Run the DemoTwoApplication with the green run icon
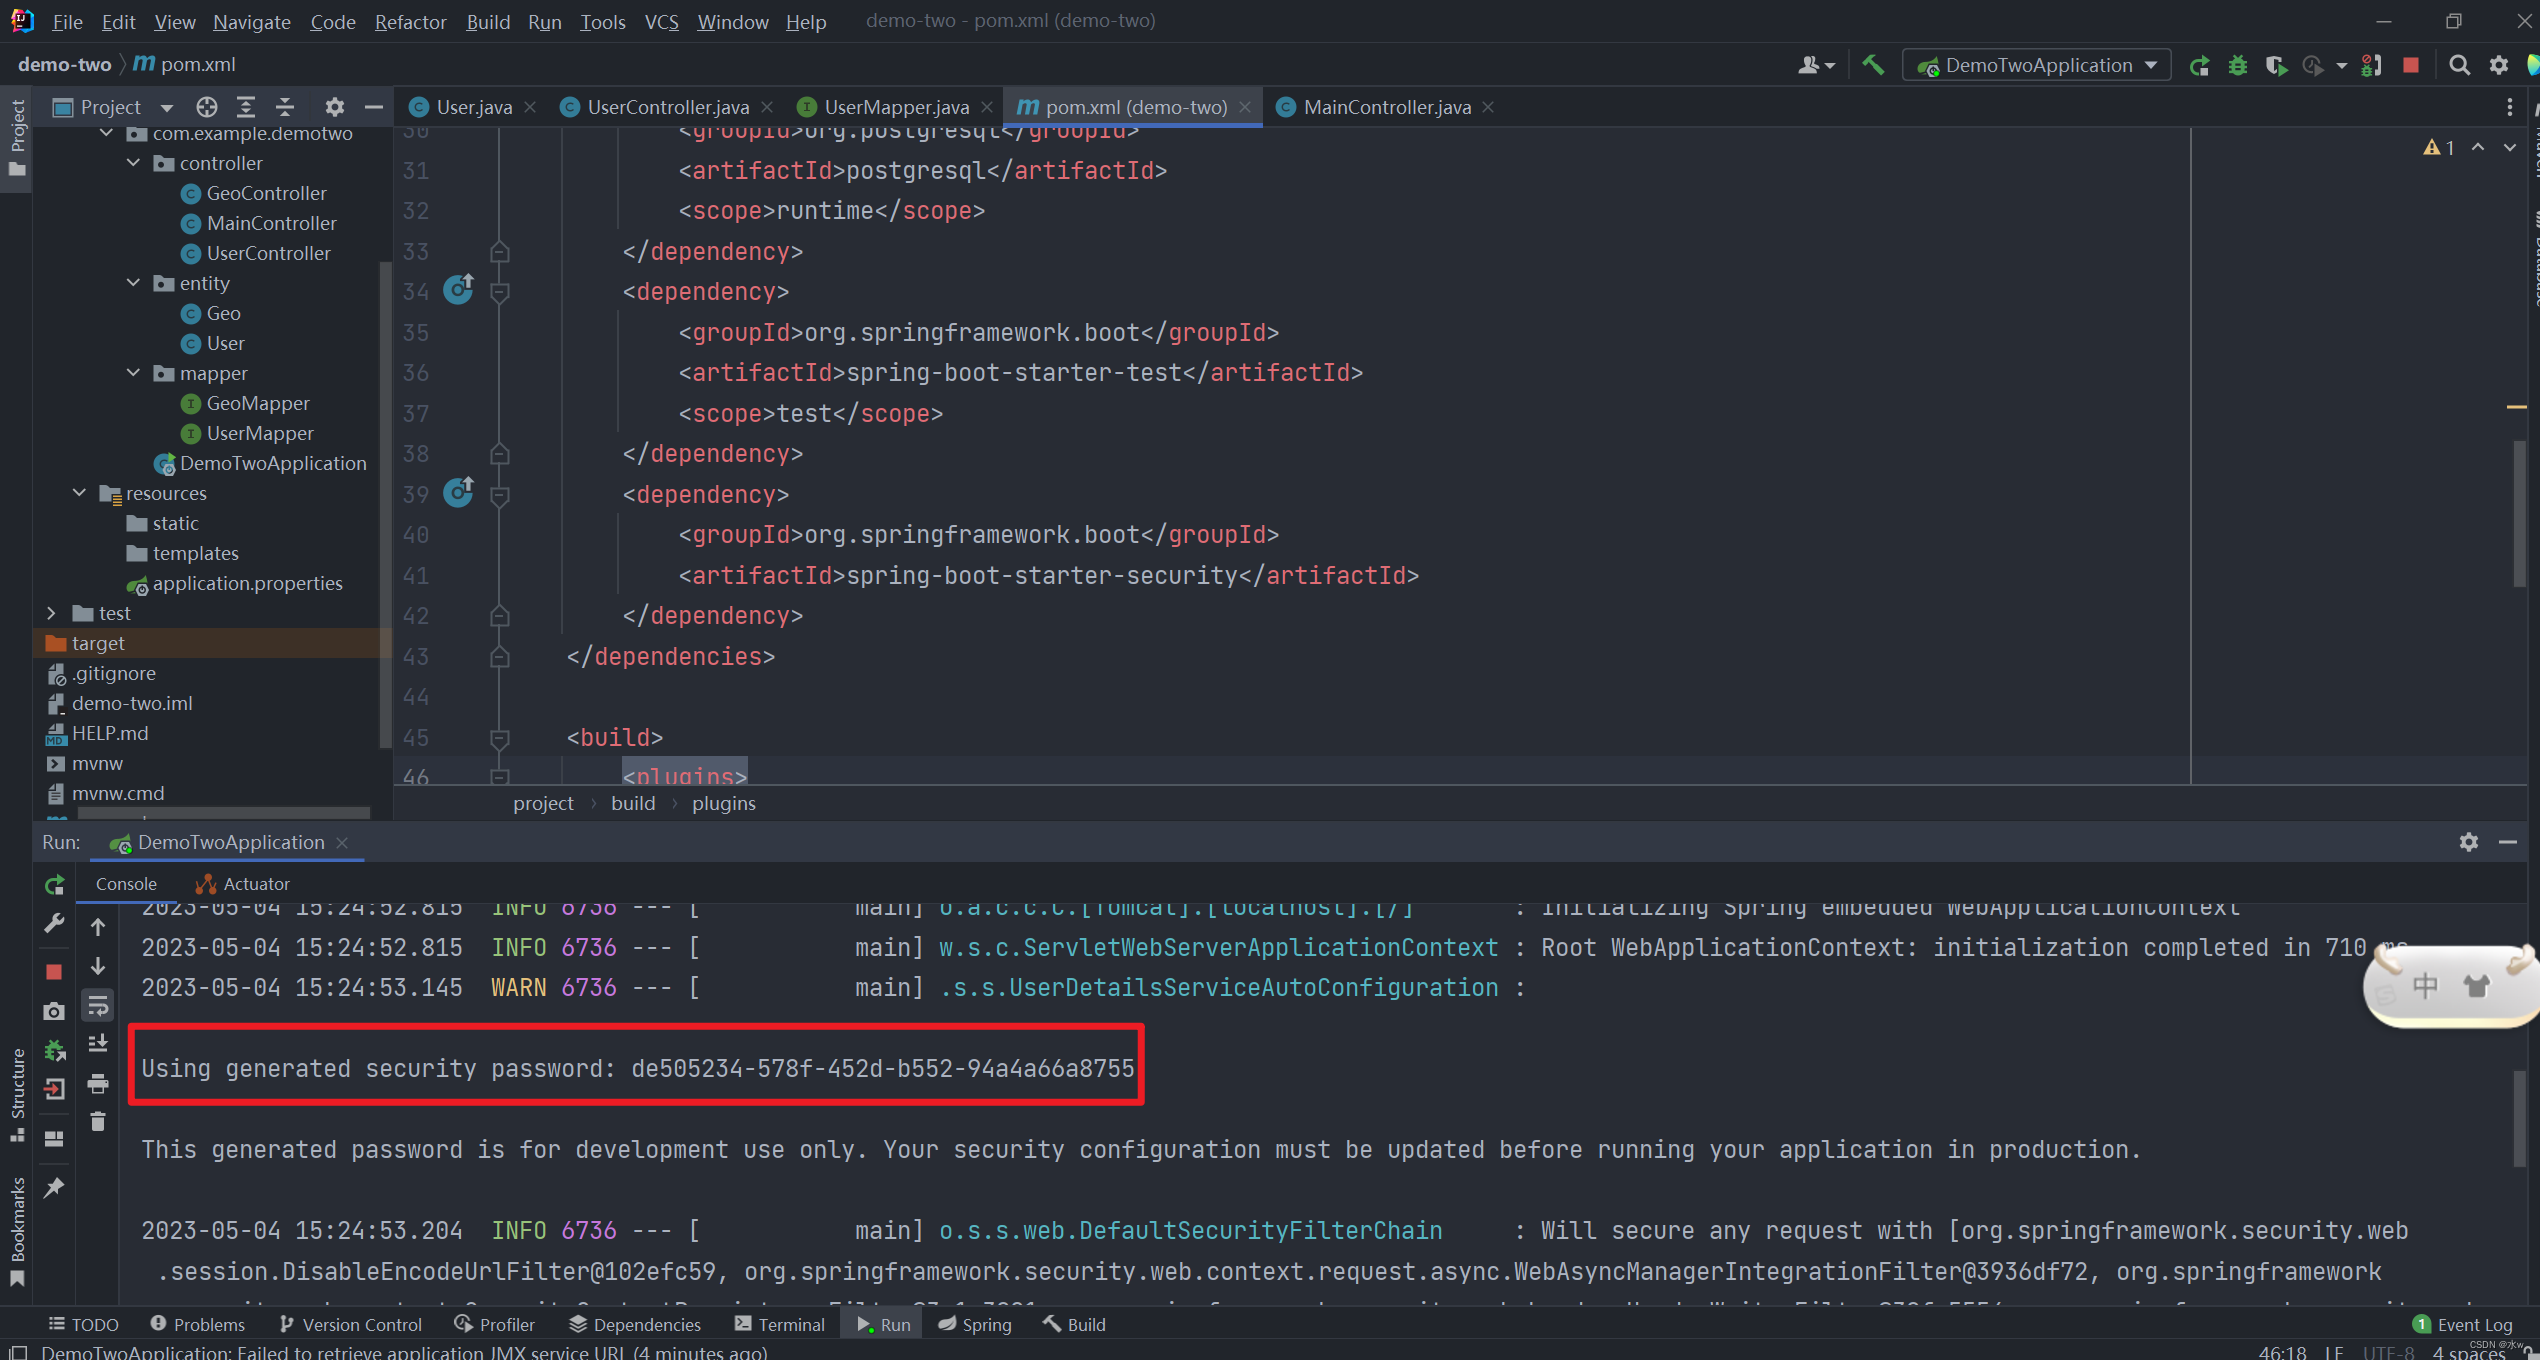The image size is (2540, 1360). pyautogui.click(x=2200, y=64)
